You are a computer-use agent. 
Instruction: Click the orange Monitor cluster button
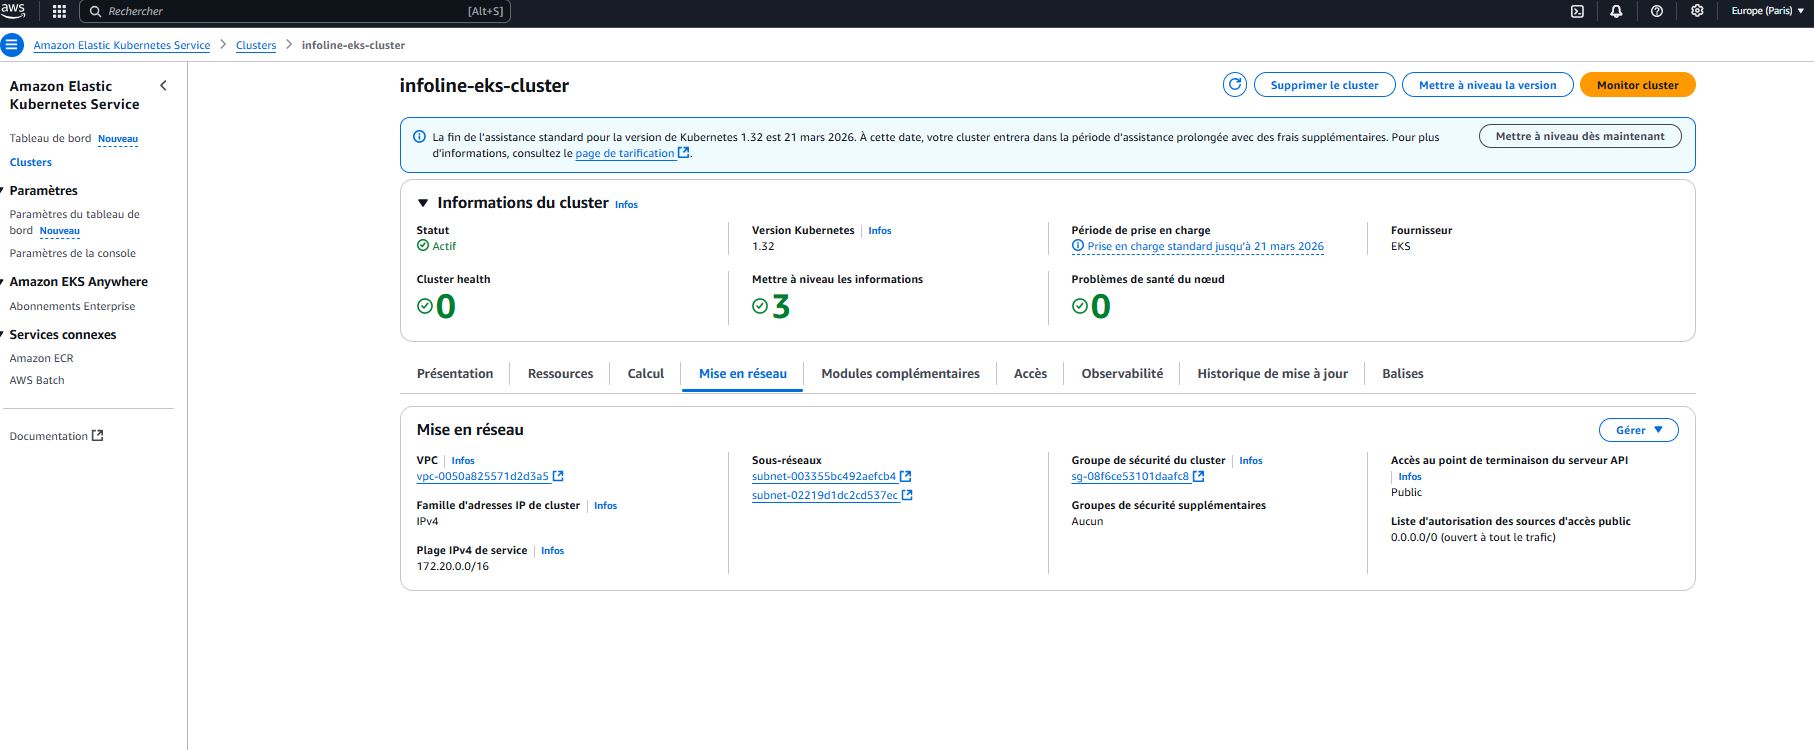(x=1637, y=85)
